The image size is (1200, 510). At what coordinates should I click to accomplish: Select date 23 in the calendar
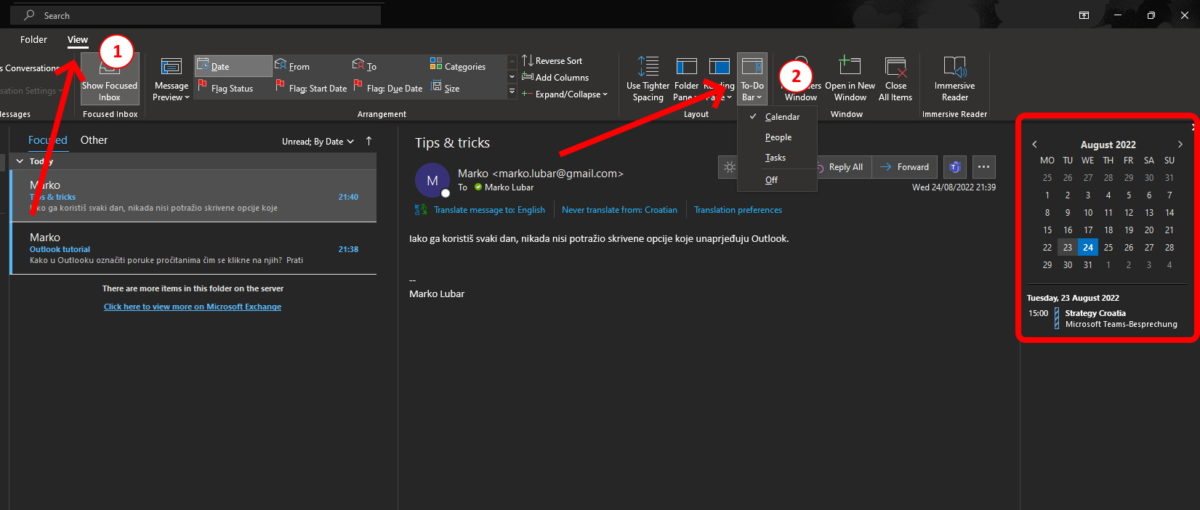(x=1068, y=247)
